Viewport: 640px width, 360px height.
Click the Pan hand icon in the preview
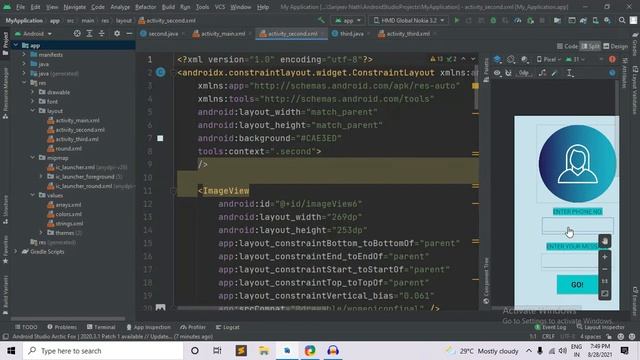(x=604, y=241)
